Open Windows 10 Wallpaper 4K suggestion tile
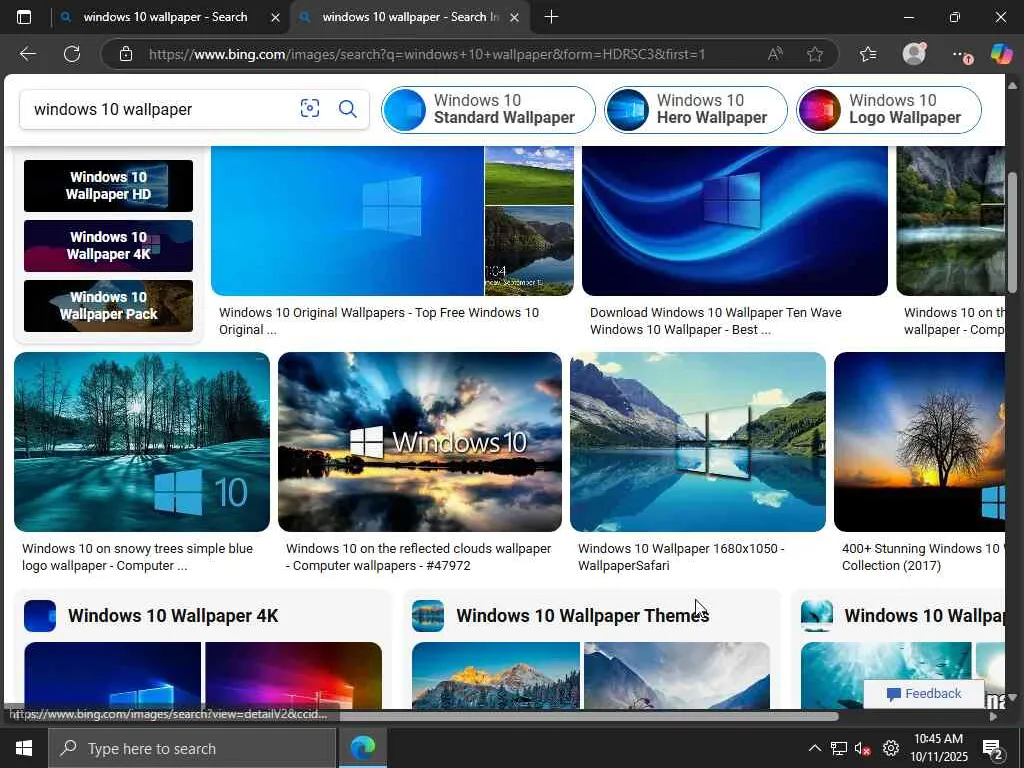 tap(108, 246)
